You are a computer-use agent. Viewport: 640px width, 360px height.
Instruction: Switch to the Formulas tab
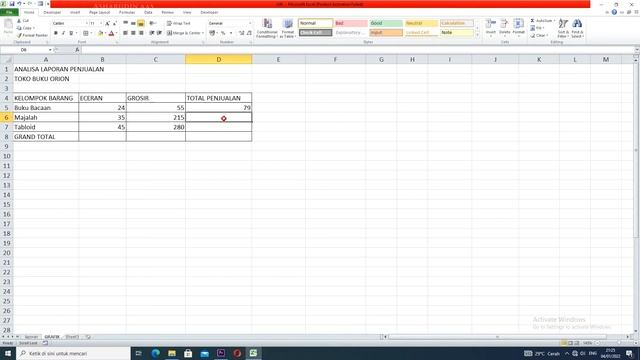(127, 13)
